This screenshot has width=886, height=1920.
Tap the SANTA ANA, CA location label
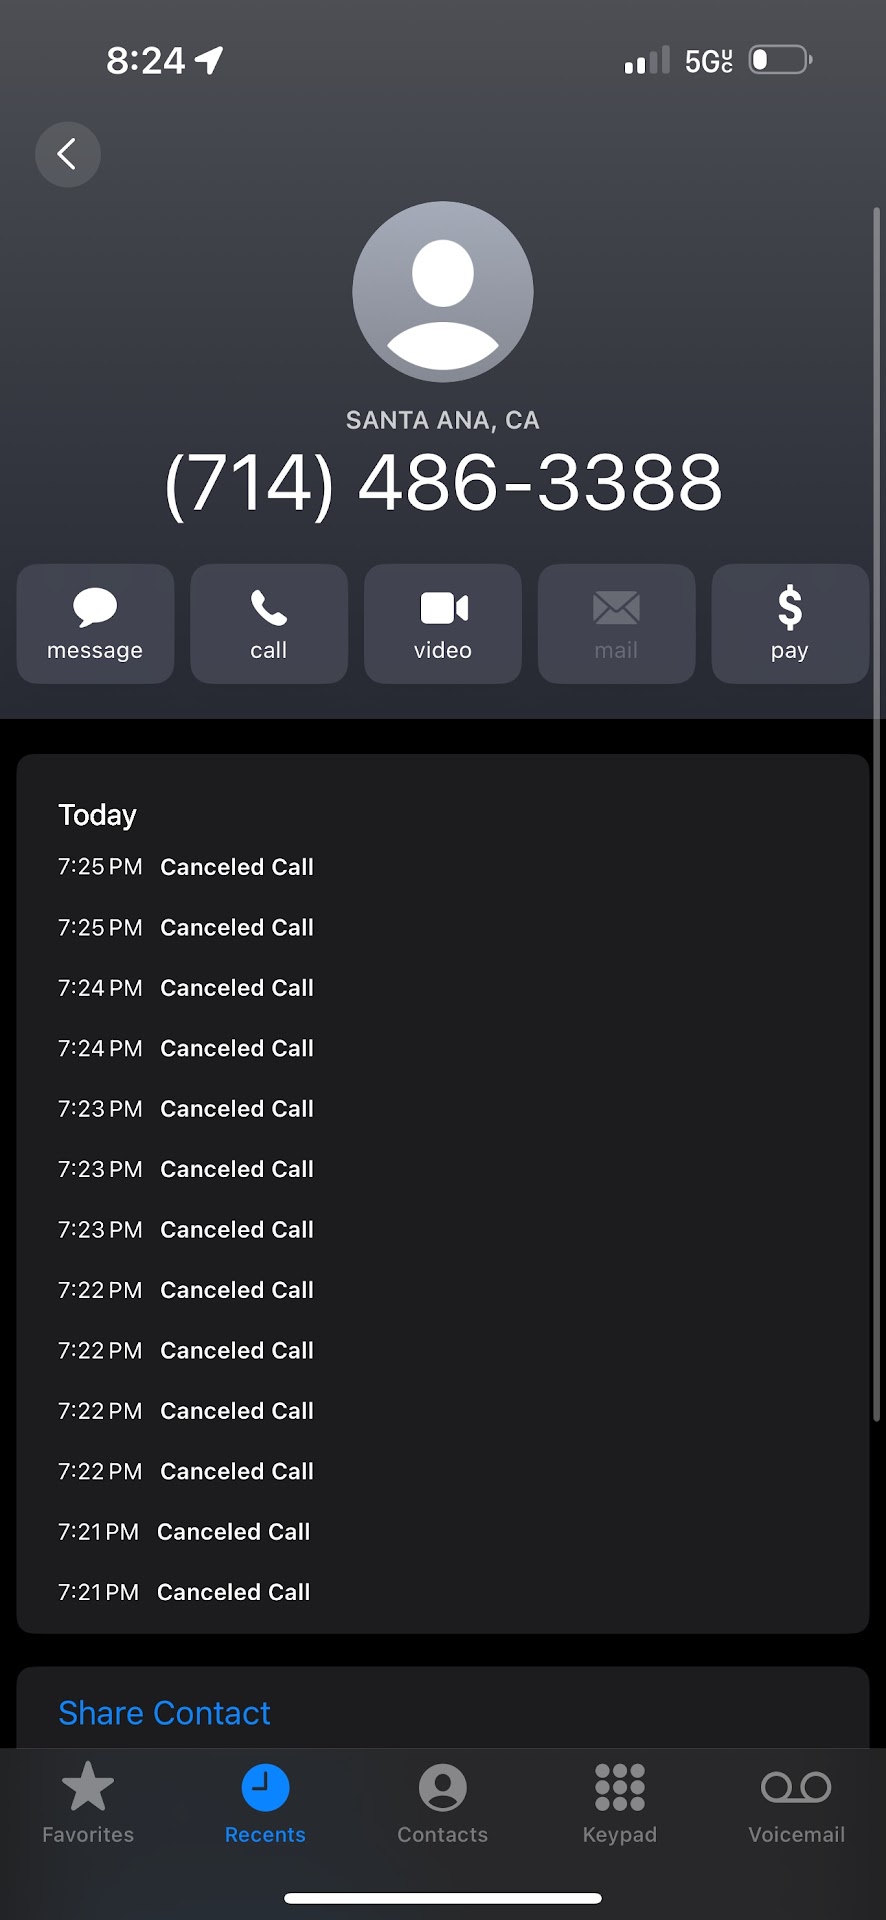[443, 420]
